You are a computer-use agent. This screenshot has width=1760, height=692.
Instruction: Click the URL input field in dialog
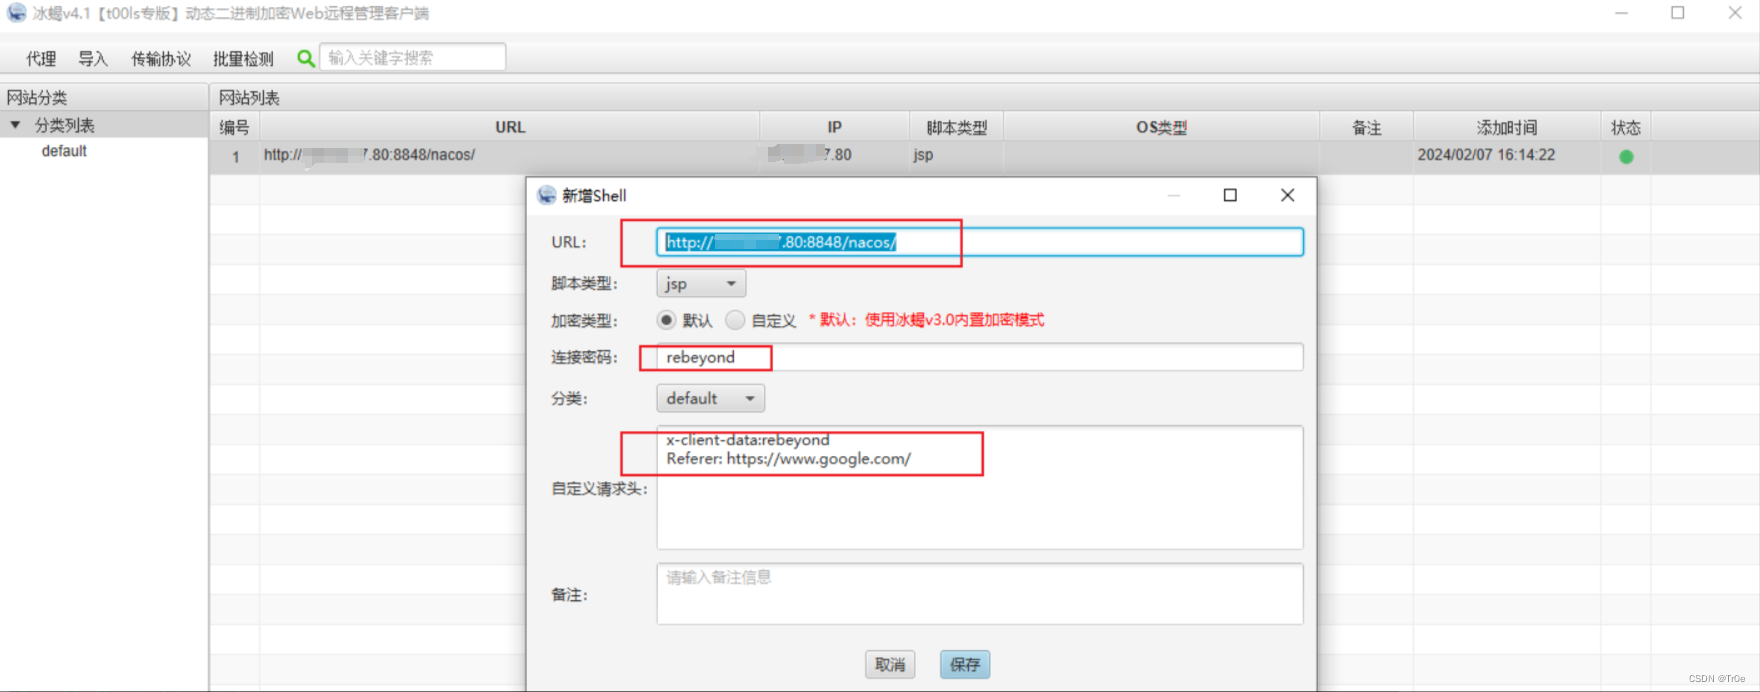pyautogui.click(x=980, y=242)
